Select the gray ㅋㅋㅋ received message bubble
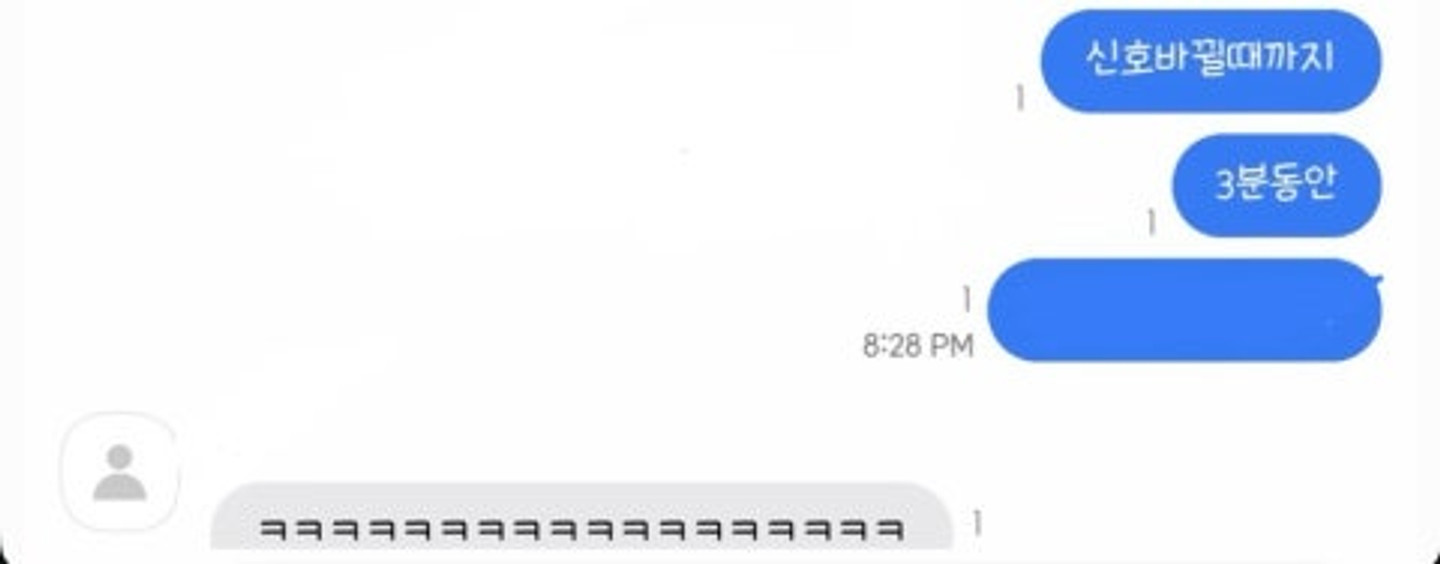Image resolution: width=1440 pixels, height=564 pixels. [x=581, y=518]
